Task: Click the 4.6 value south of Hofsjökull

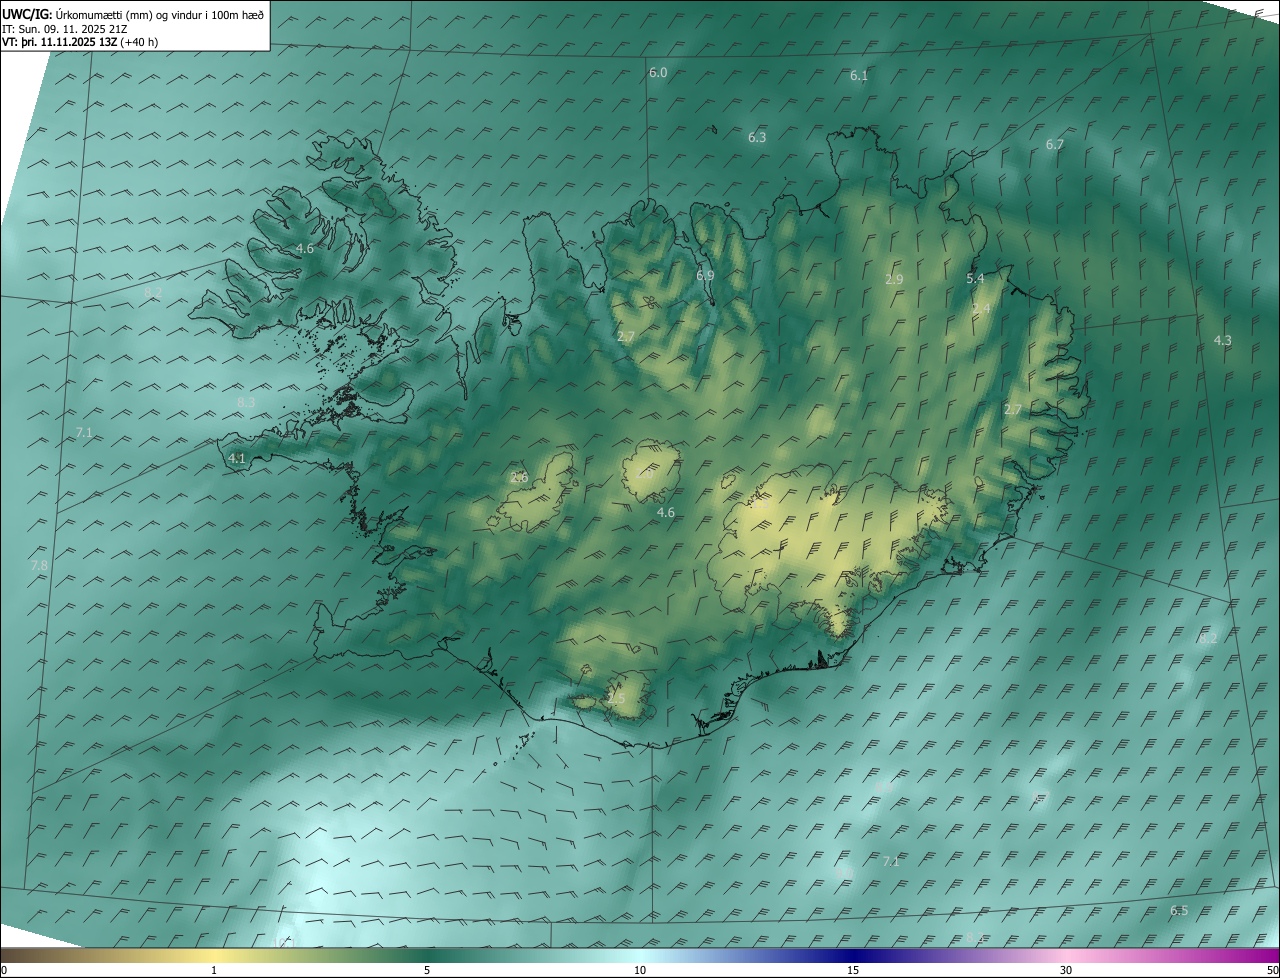Action: click(665, 513)
